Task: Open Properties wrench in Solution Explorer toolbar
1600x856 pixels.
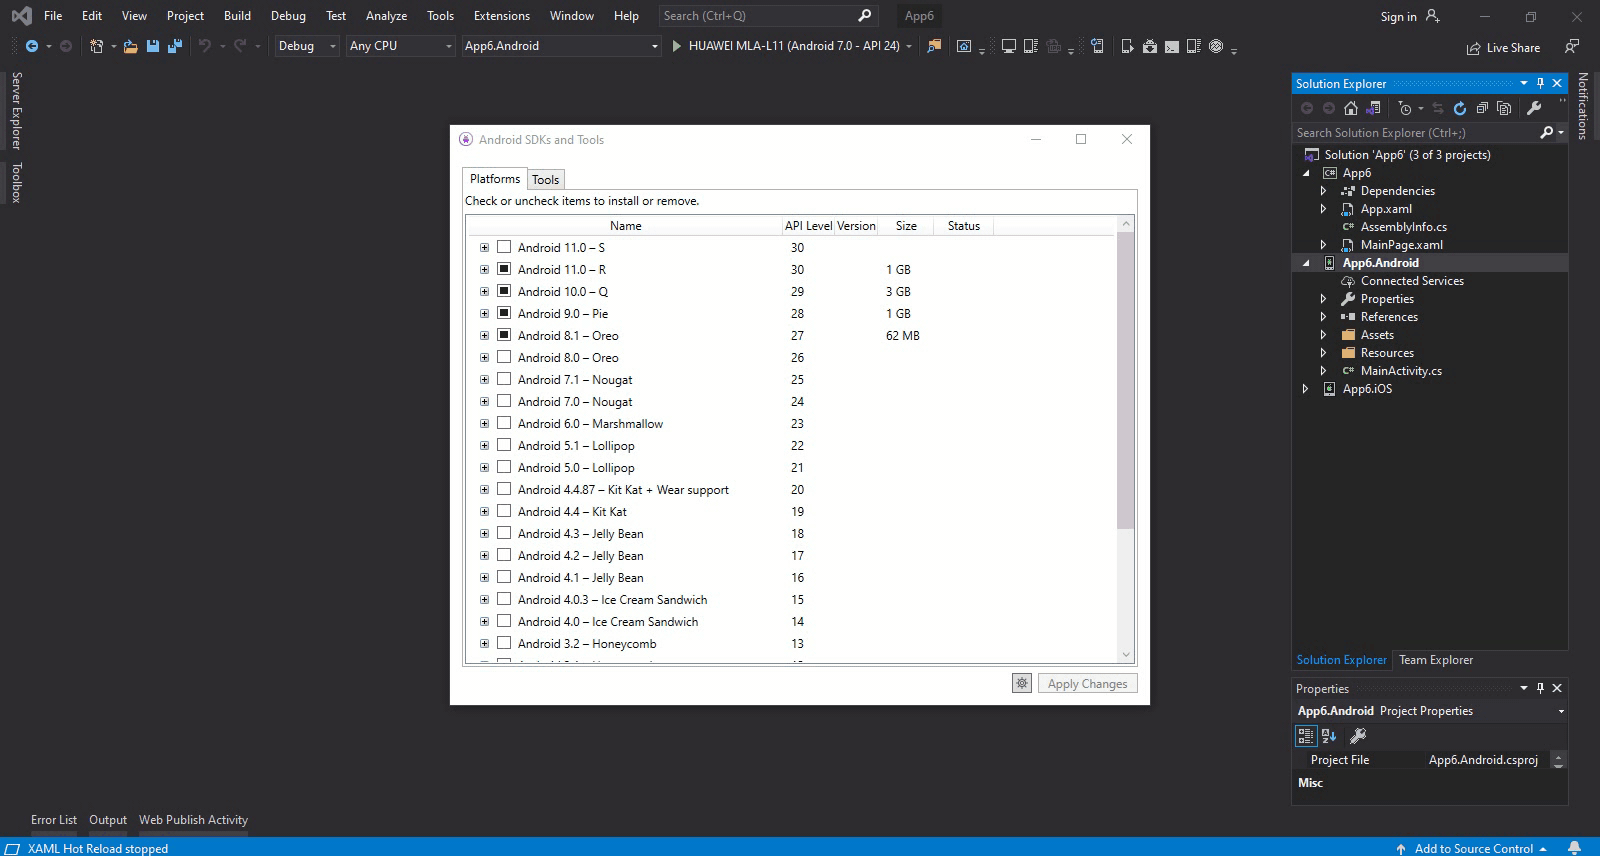Action: coord(1534,108)
